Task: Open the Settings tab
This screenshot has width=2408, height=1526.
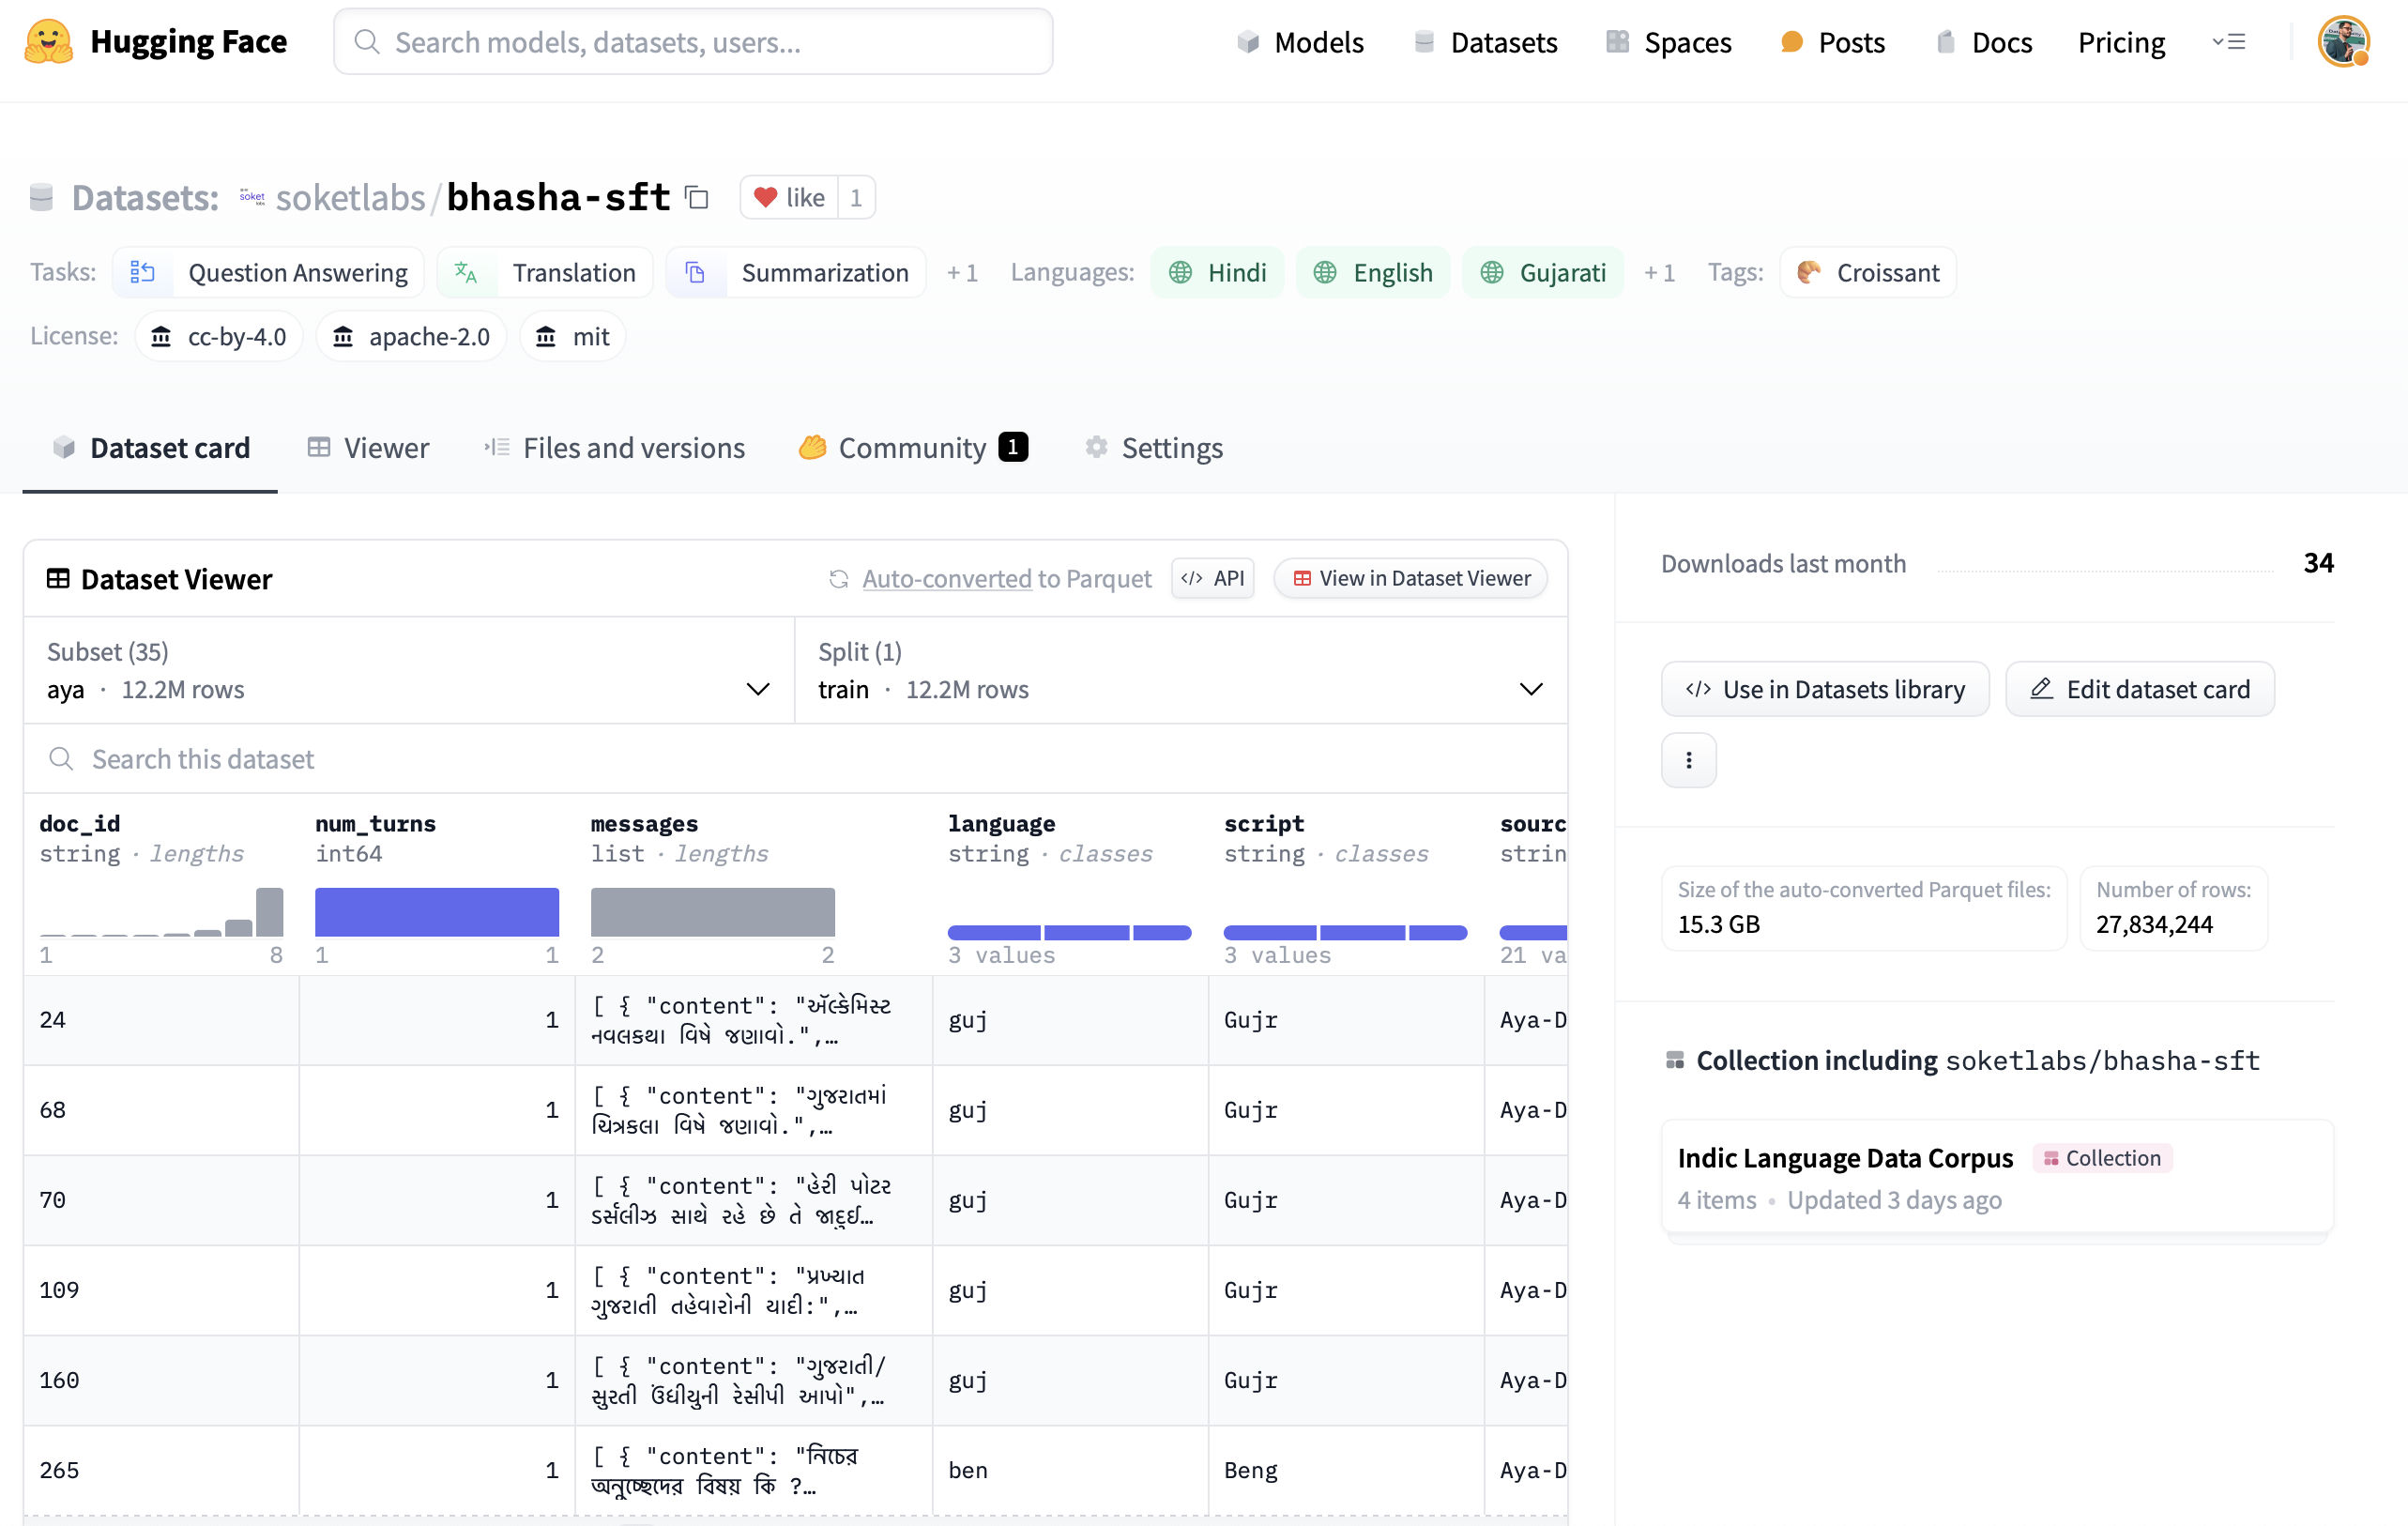Action: click(x=1154, y=448)
